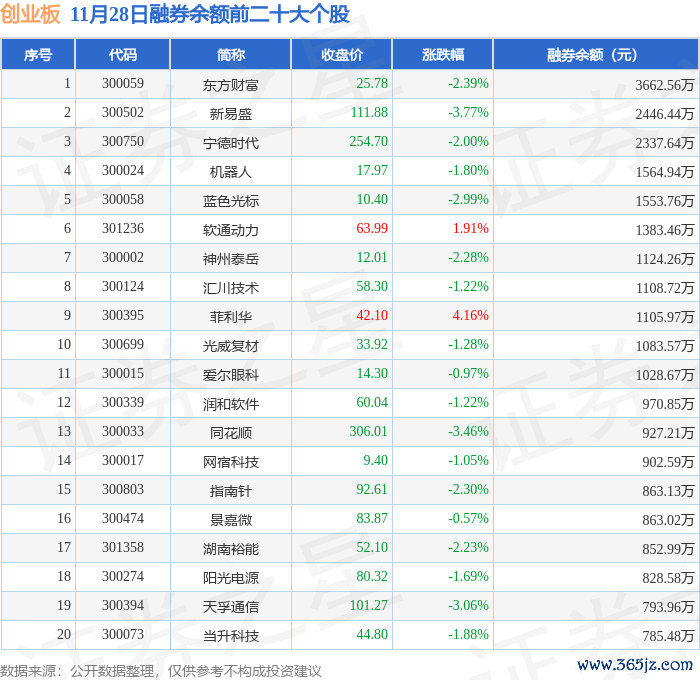Click the 数据来源 disclaimer footer text

[161, 671]
